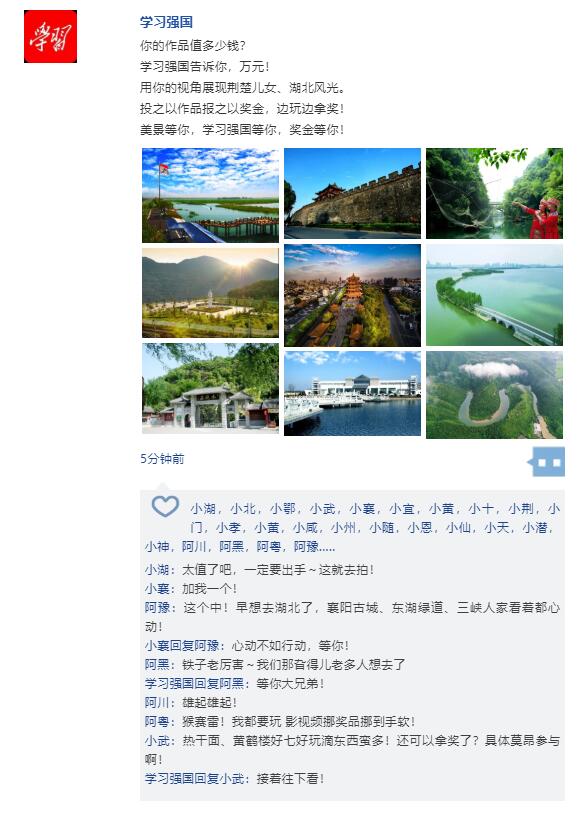Open the 学习强国 account name at top
This screenshot has height=817, width=579.
[x=167, y=22]
